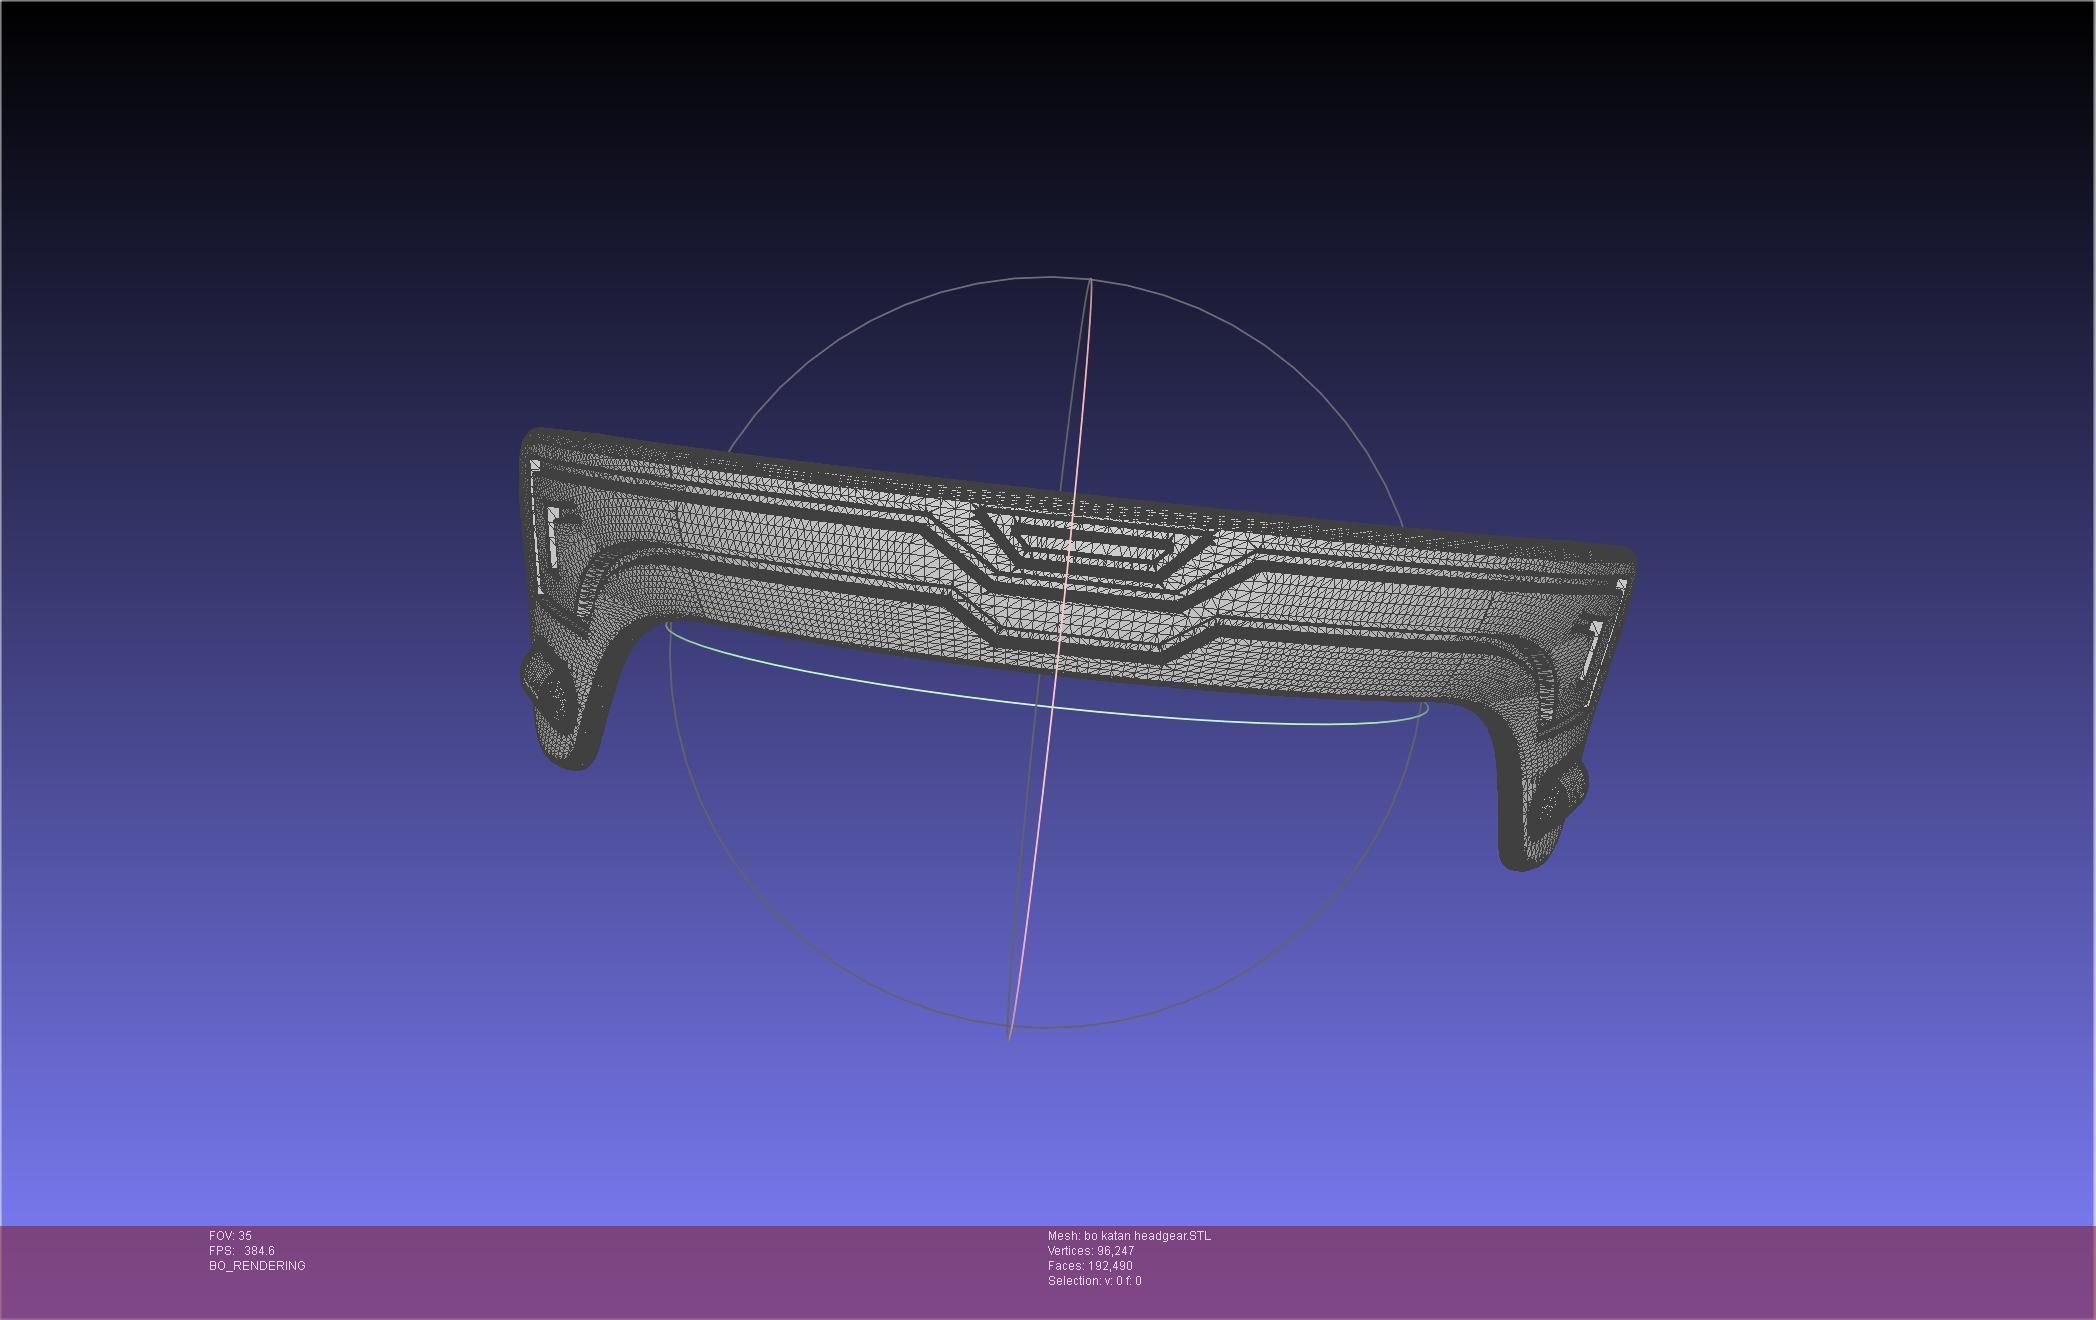Click the Vertices: 96,247 text
The image size is (2096, 1320).
[x=1091, y=1251]
